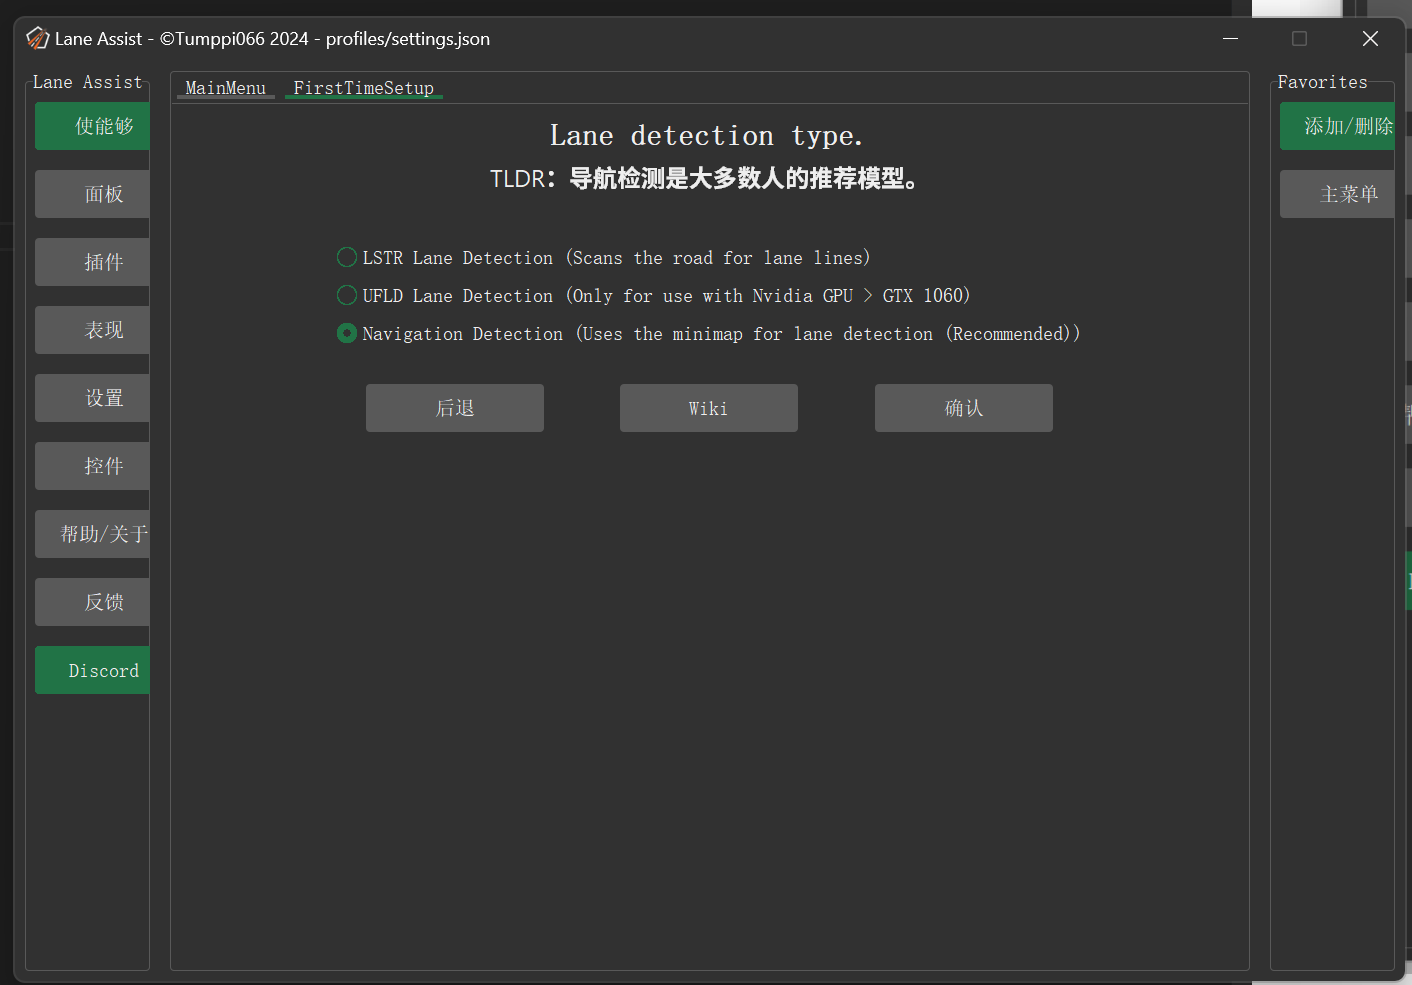The height and width of the screenshot is (985, 1412).
Task: Select the UFLD Lane Detection option
Action: [x=346, y=295]
